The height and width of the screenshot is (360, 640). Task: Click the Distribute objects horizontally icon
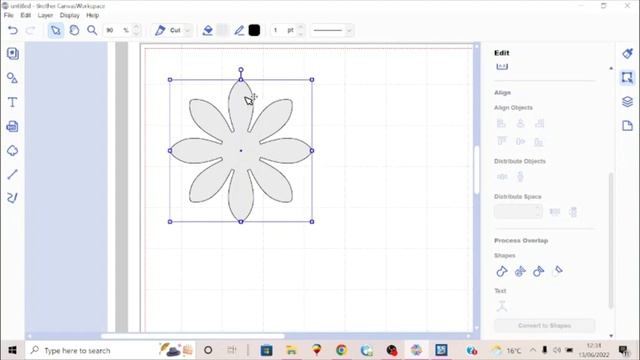pos(502,177)
